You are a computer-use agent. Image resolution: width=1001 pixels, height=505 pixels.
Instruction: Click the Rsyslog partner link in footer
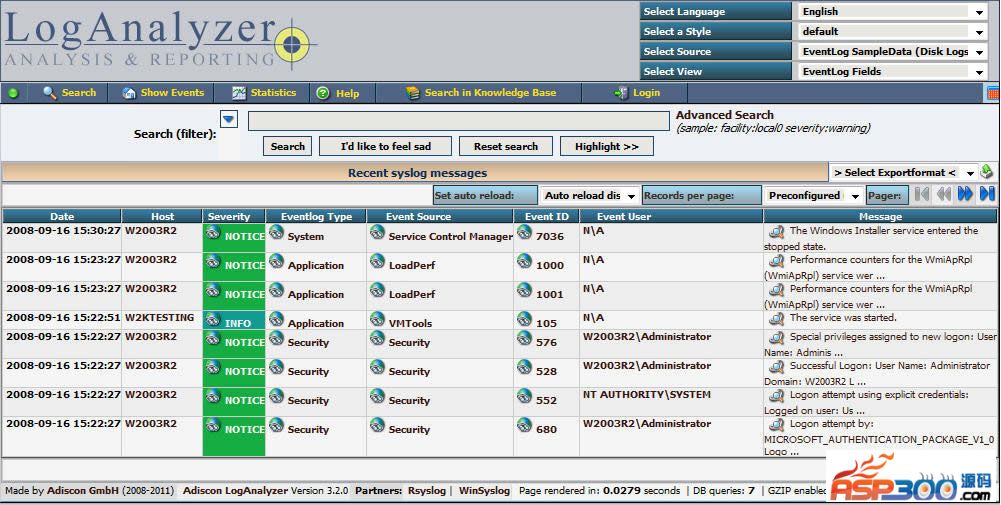429,491
